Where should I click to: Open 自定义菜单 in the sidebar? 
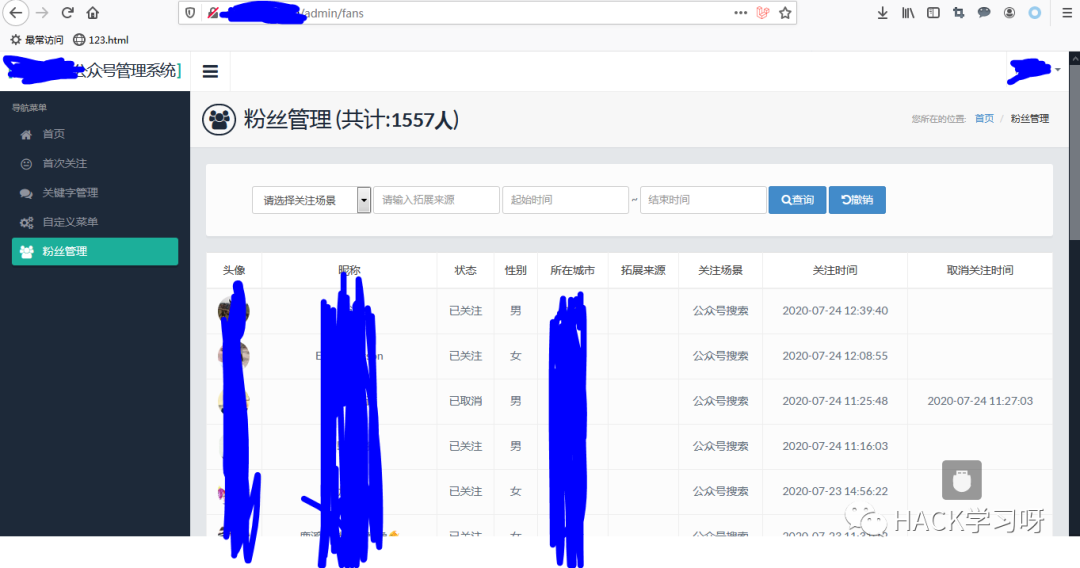point(70,222)
